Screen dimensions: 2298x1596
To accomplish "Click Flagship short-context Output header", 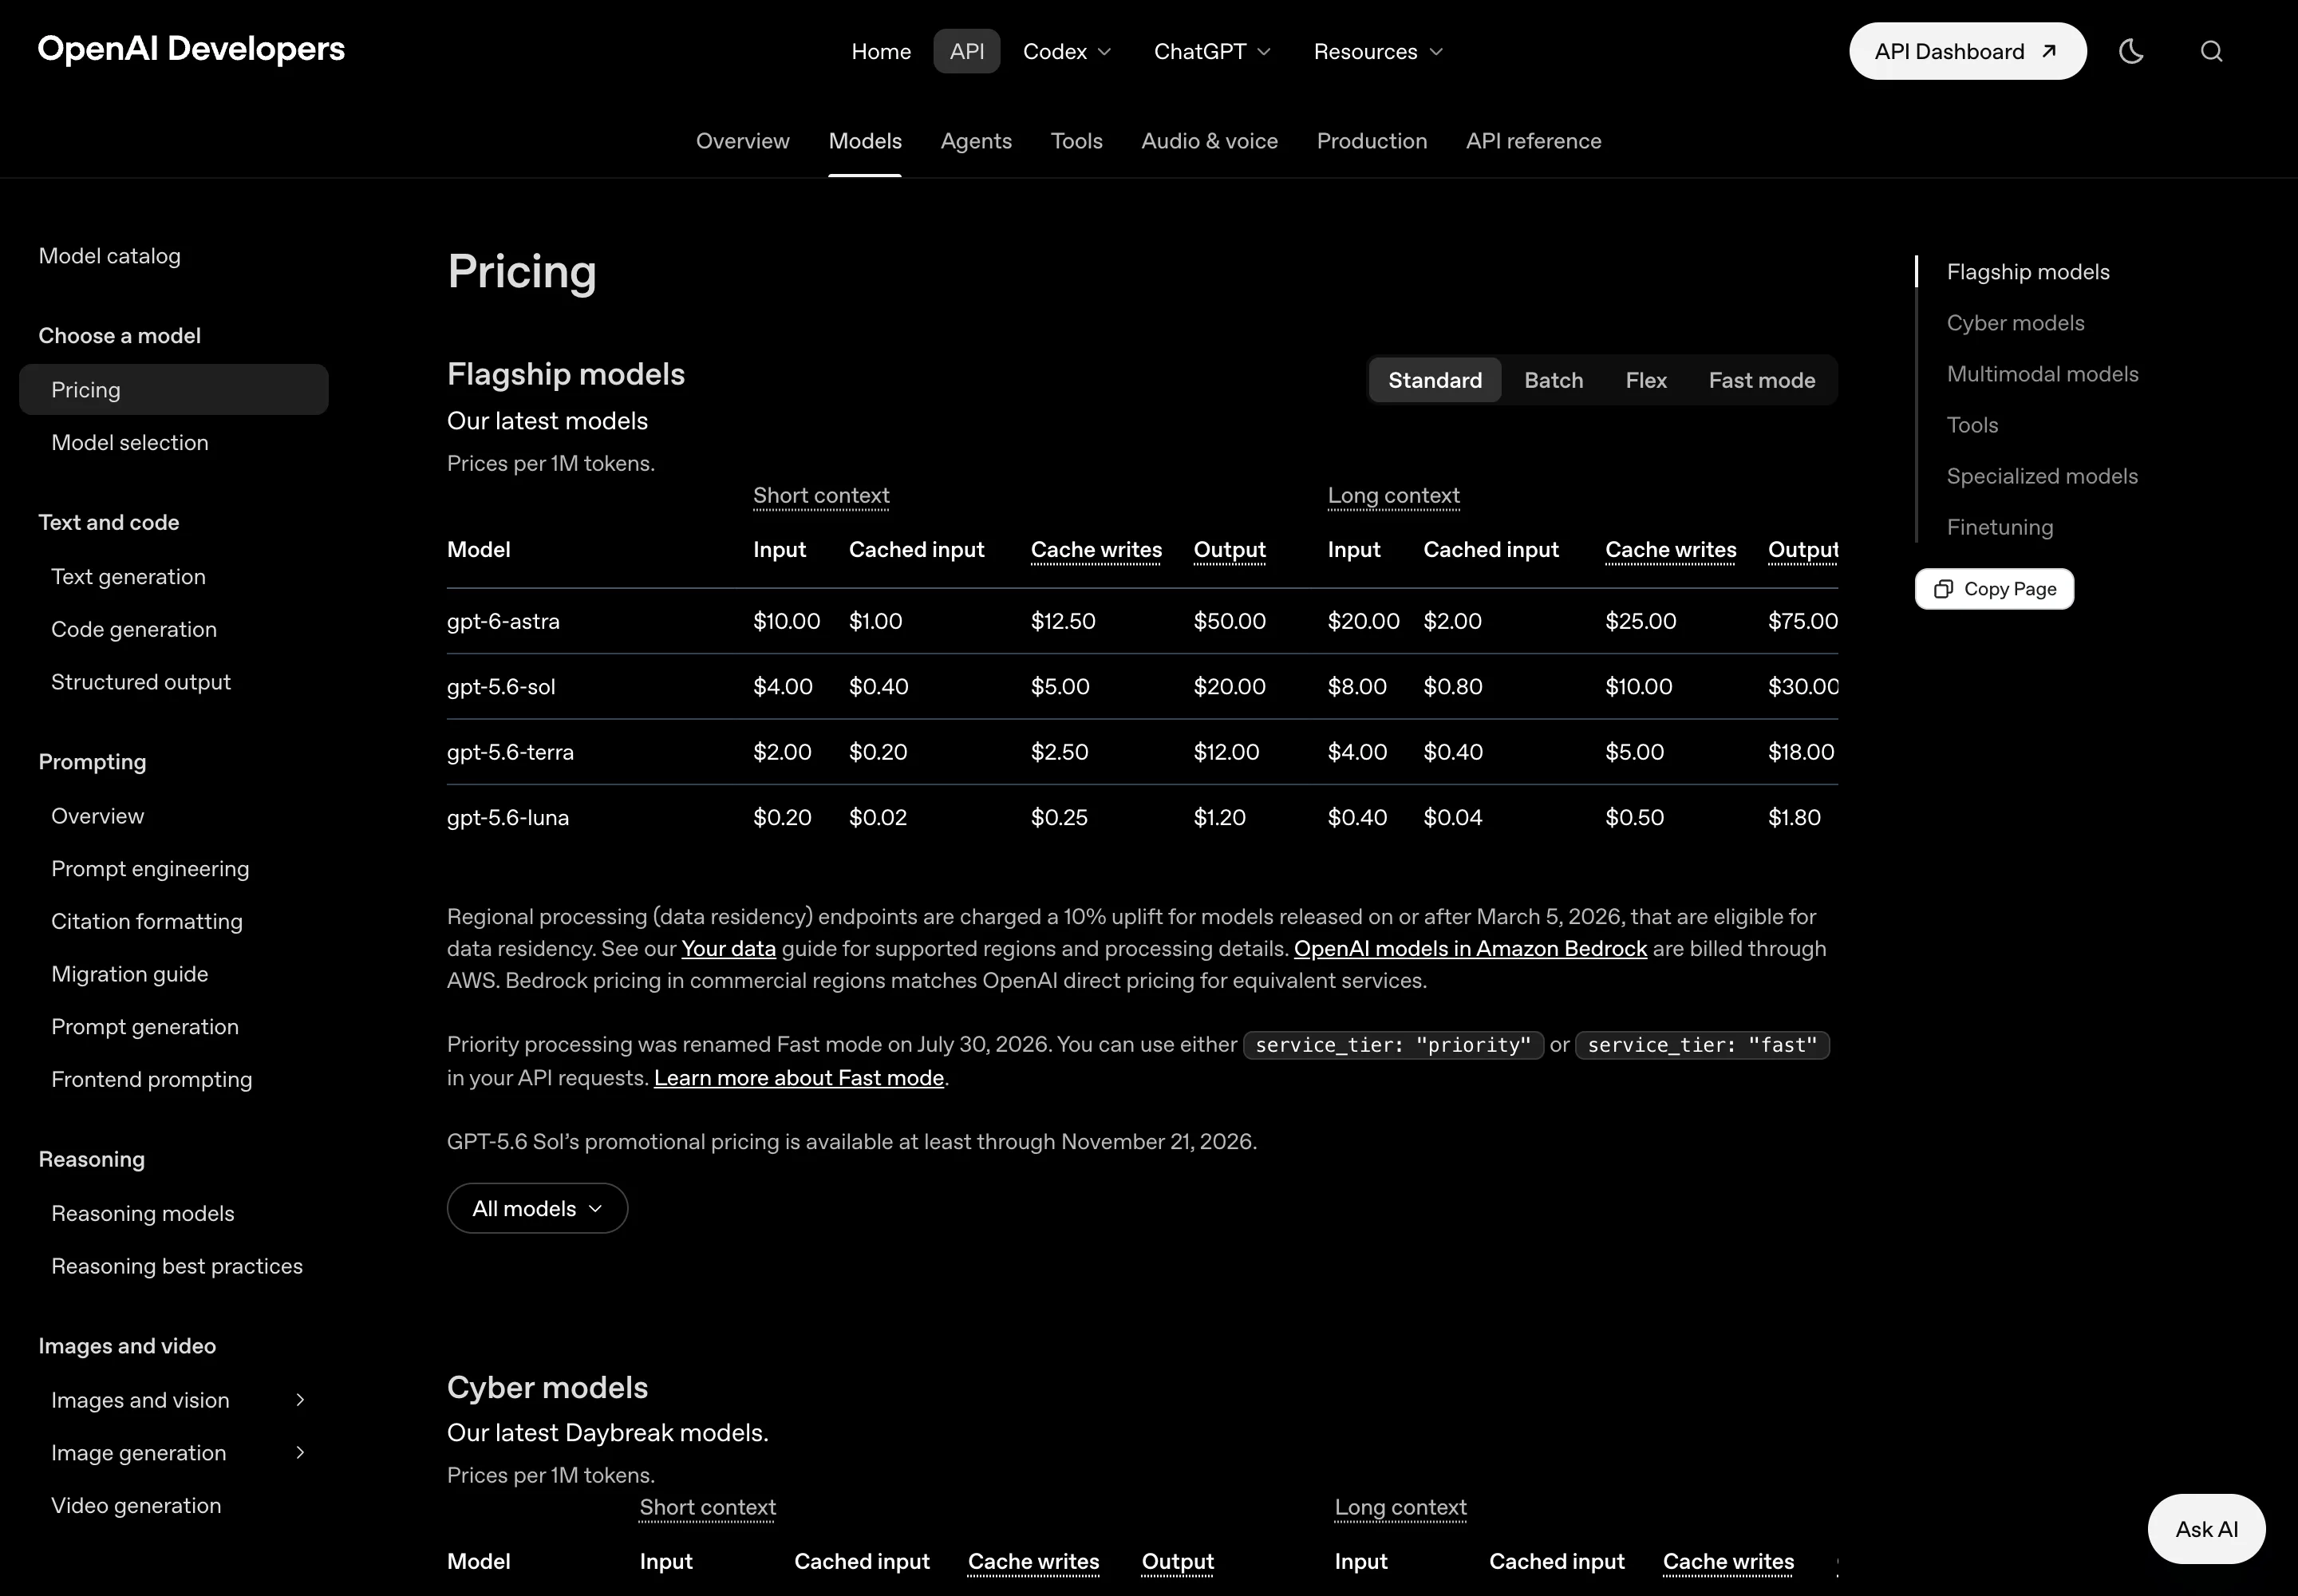I will coord(1229,550).
